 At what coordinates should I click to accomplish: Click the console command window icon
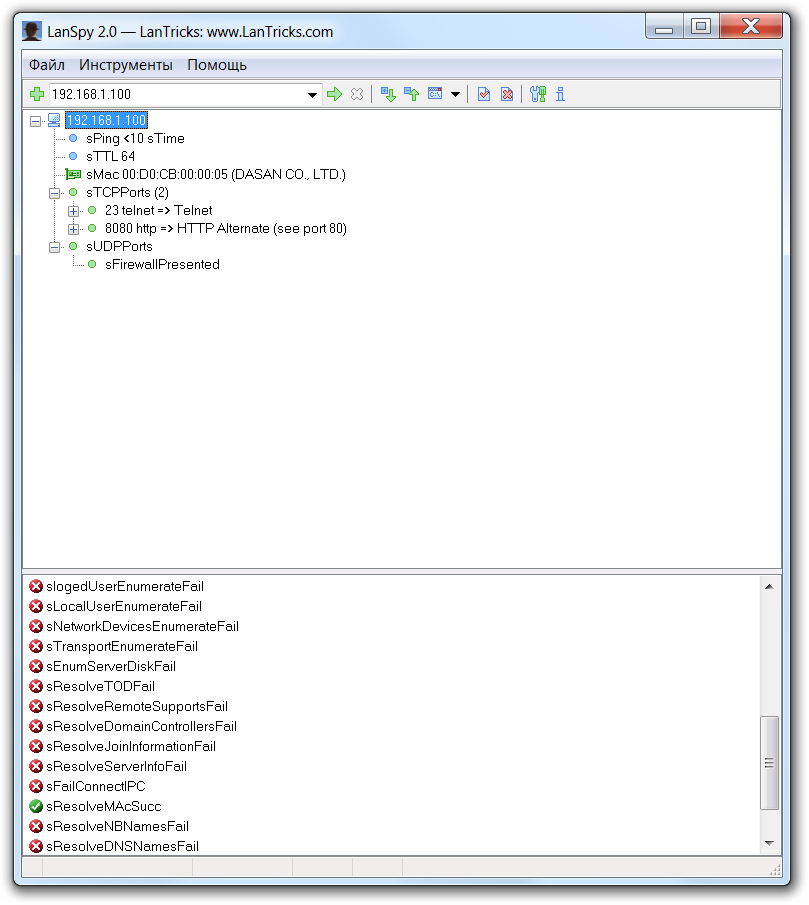click(435, 94)
